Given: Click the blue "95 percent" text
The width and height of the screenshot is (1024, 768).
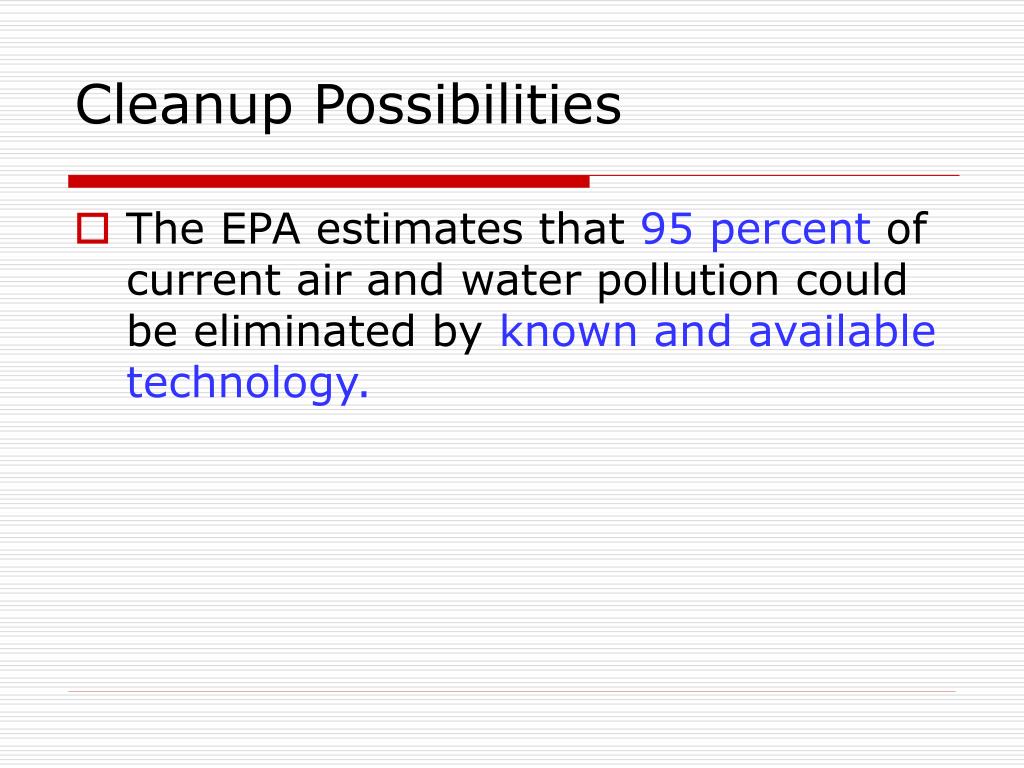Looking at the screenshot, I should tap(756, 229).
